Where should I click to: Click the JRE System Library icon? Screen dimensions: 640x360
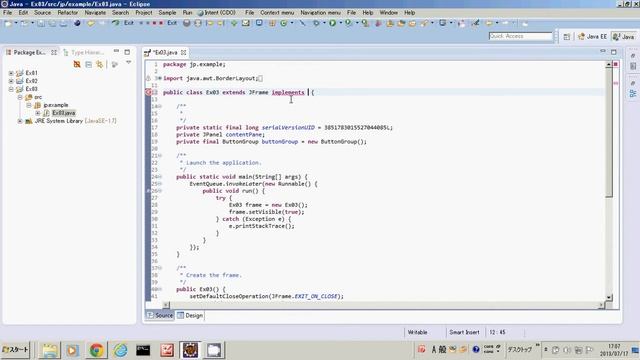[x=29, y=121]
